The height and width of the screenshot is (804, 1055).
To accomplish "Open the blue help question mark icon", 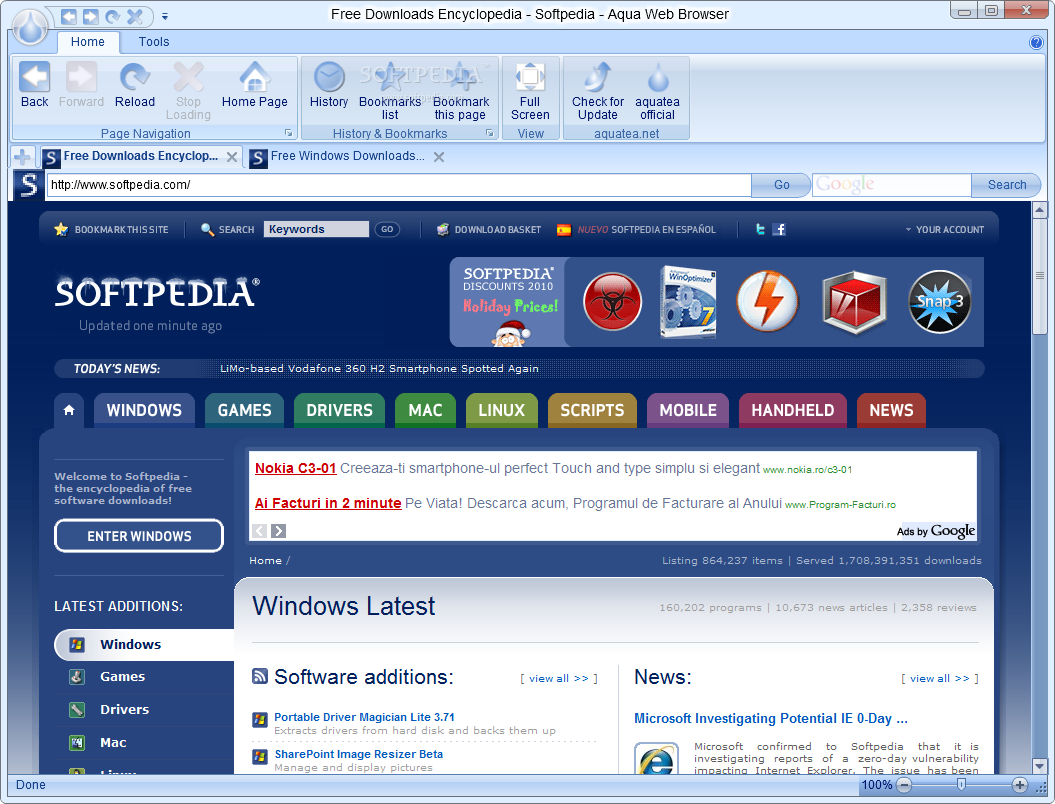I will click(x=1036, y=42).
